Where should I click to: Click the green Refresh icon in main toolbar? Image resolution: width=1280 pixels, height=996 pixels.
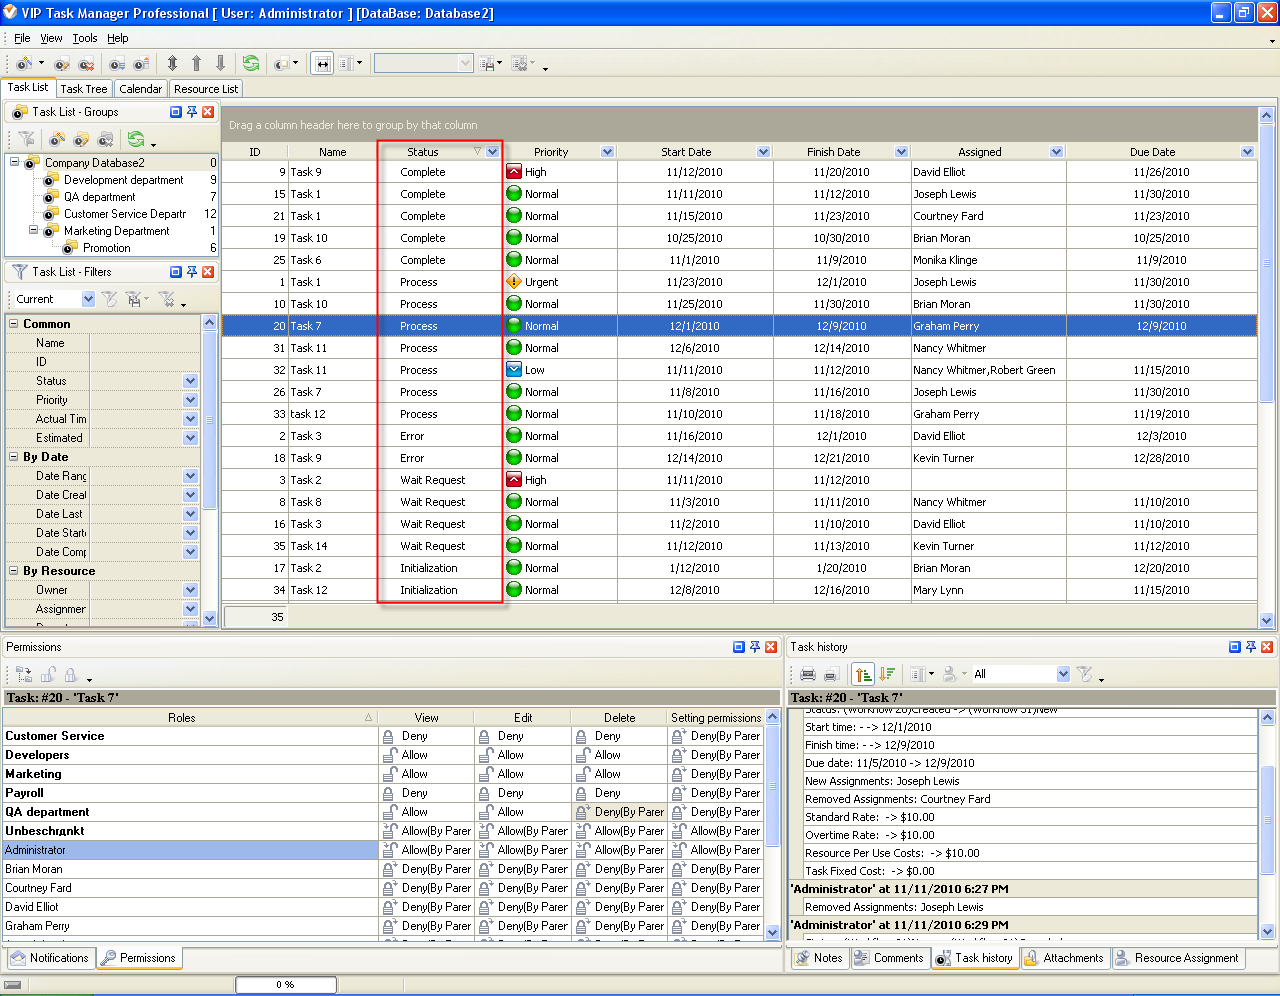click(250, 63)
